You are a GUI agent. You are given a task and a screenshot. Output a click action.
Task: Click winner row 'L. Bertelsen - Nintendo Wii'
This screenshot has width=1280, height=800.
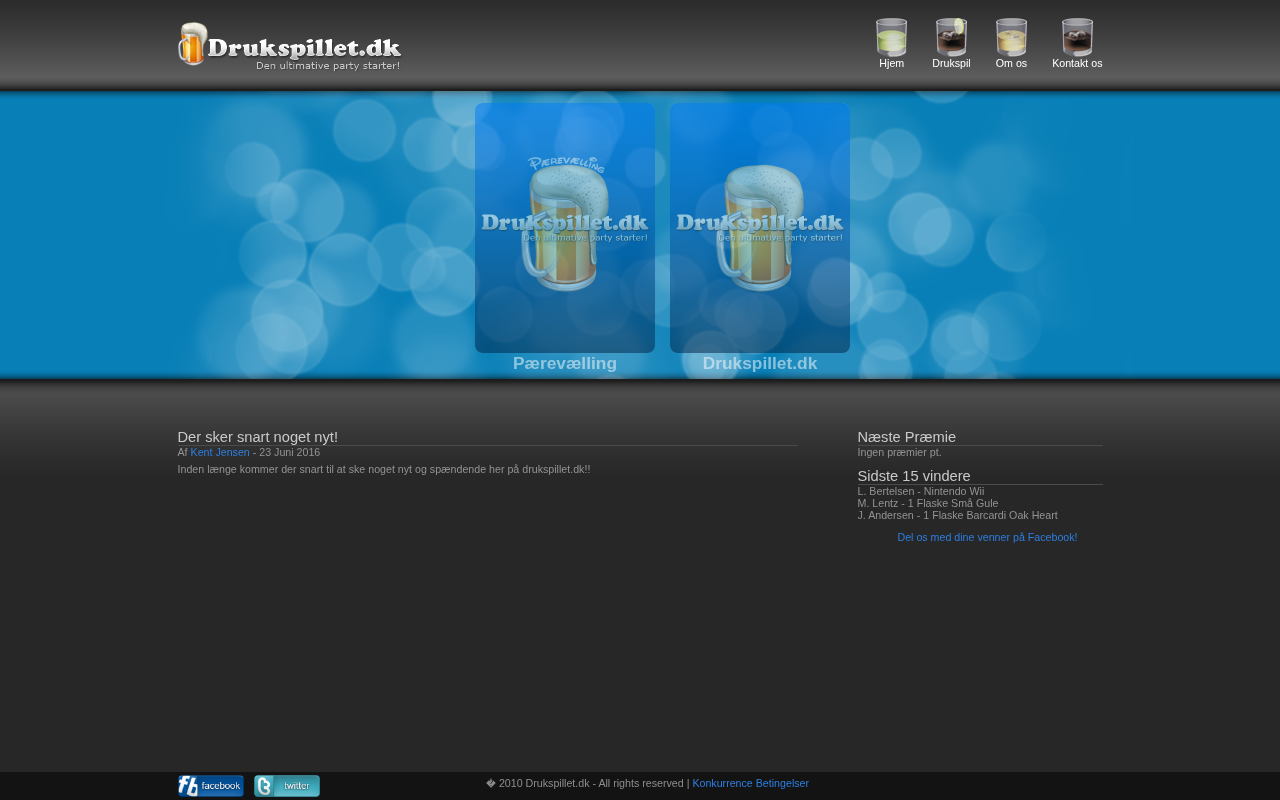pos(921,491)
